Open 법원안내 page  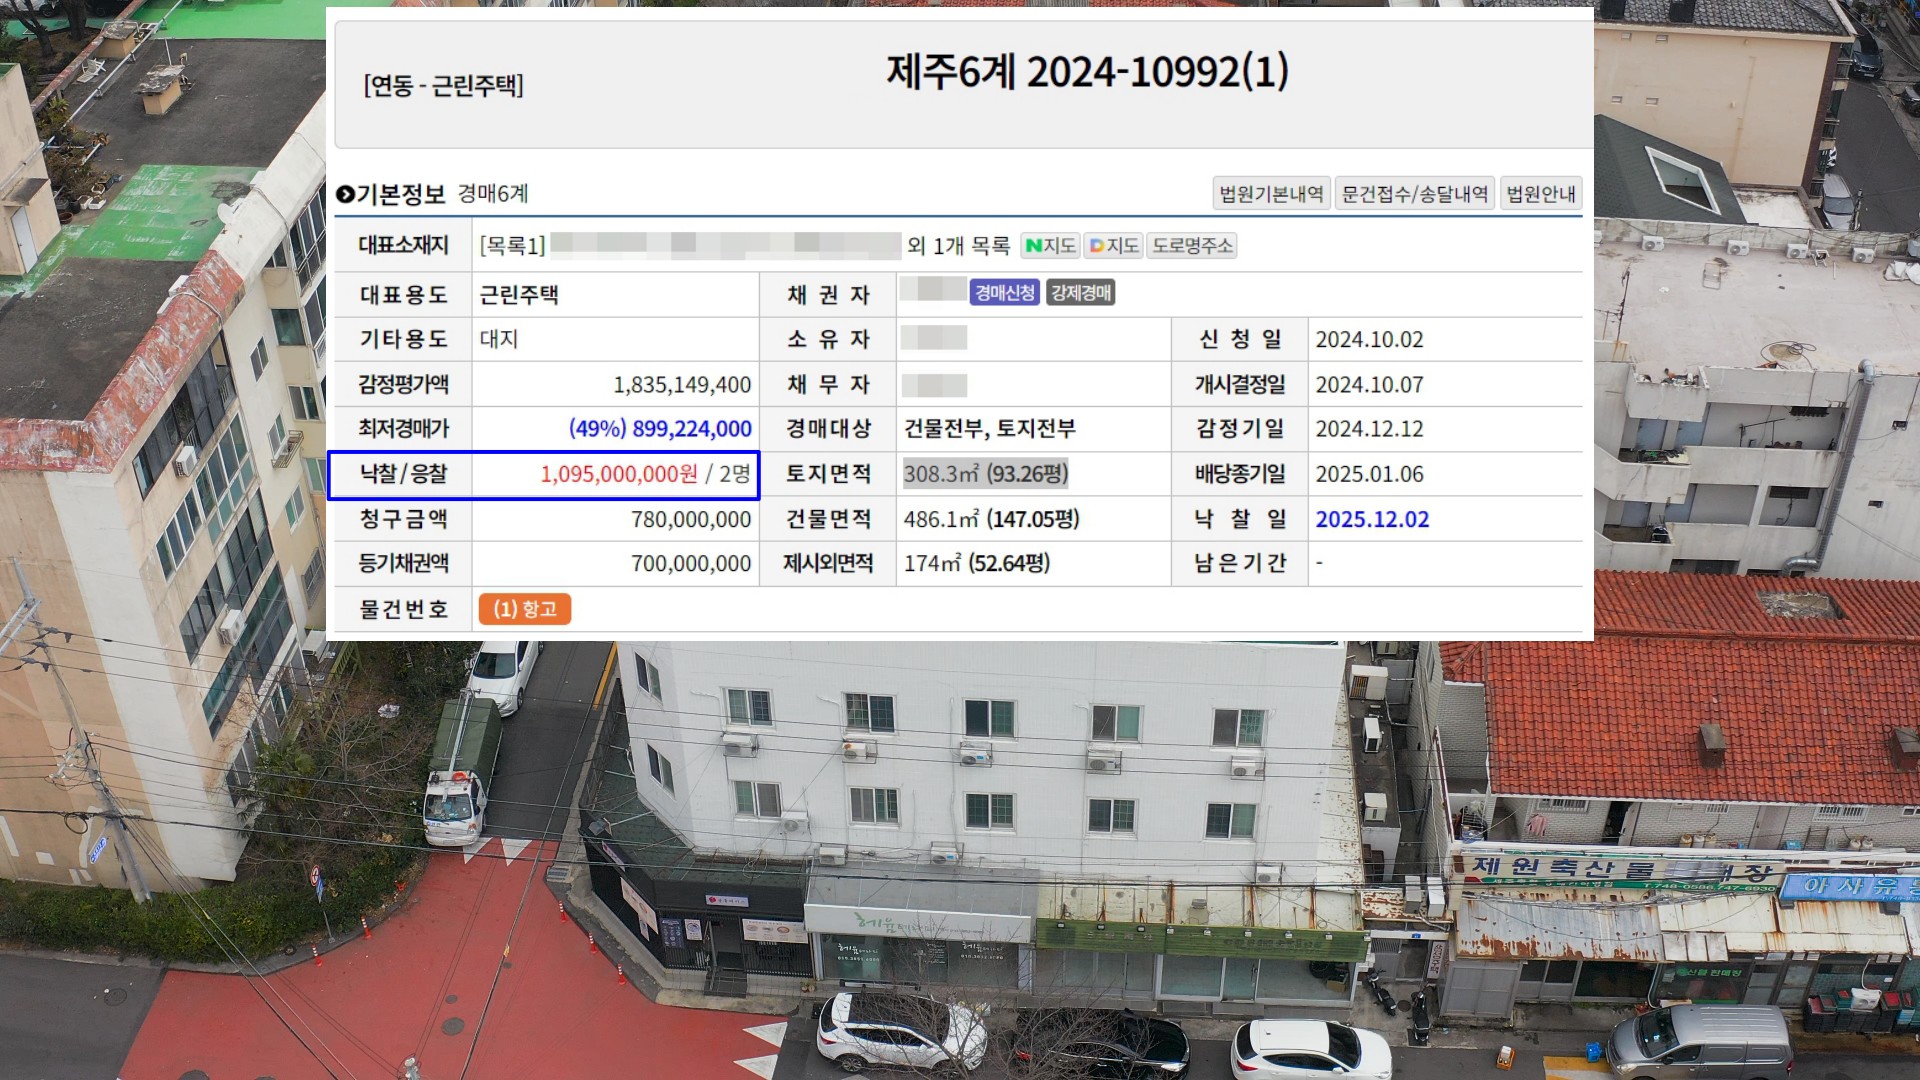pos(1540,194)
